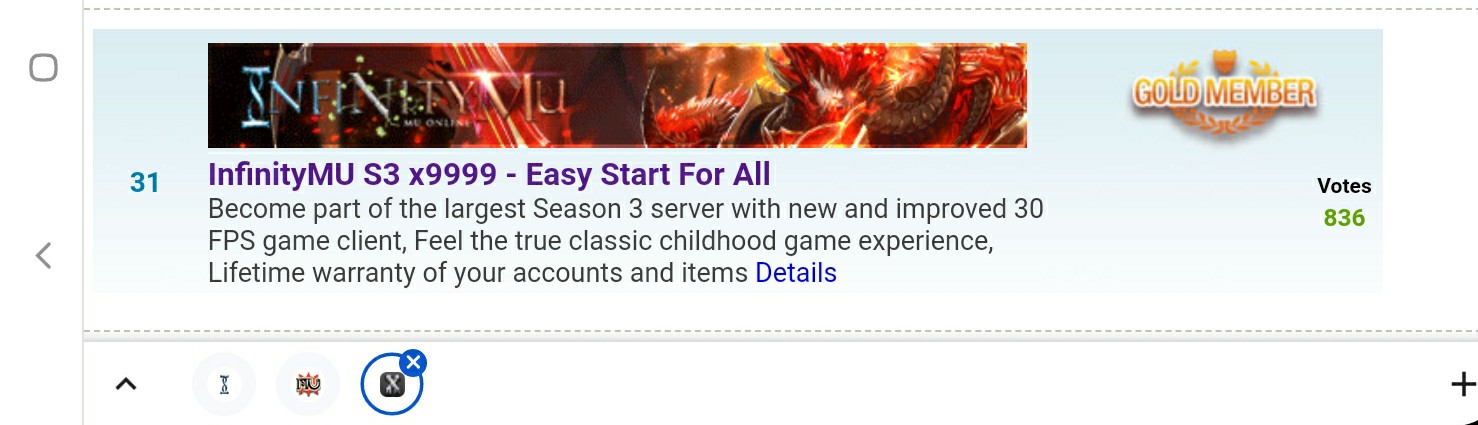Viewport: 1478px width, 425px height.
Task: Click the 836 votes count
Action: [x=1344, y=218]
